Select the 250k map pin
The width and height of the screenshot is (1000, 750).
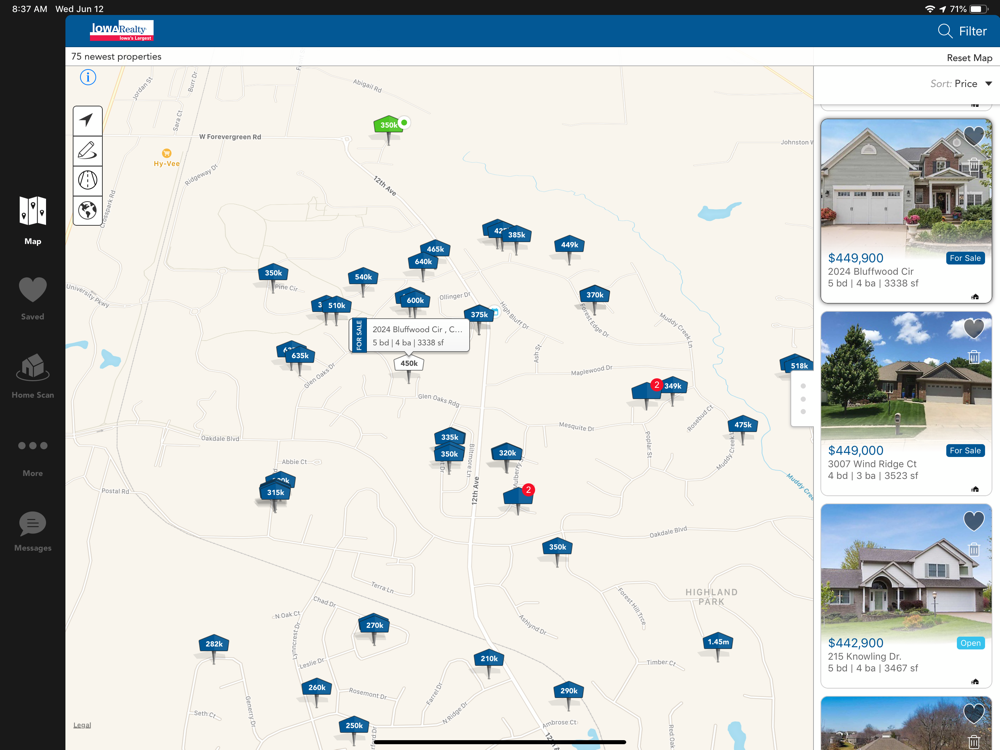(354, 726)
